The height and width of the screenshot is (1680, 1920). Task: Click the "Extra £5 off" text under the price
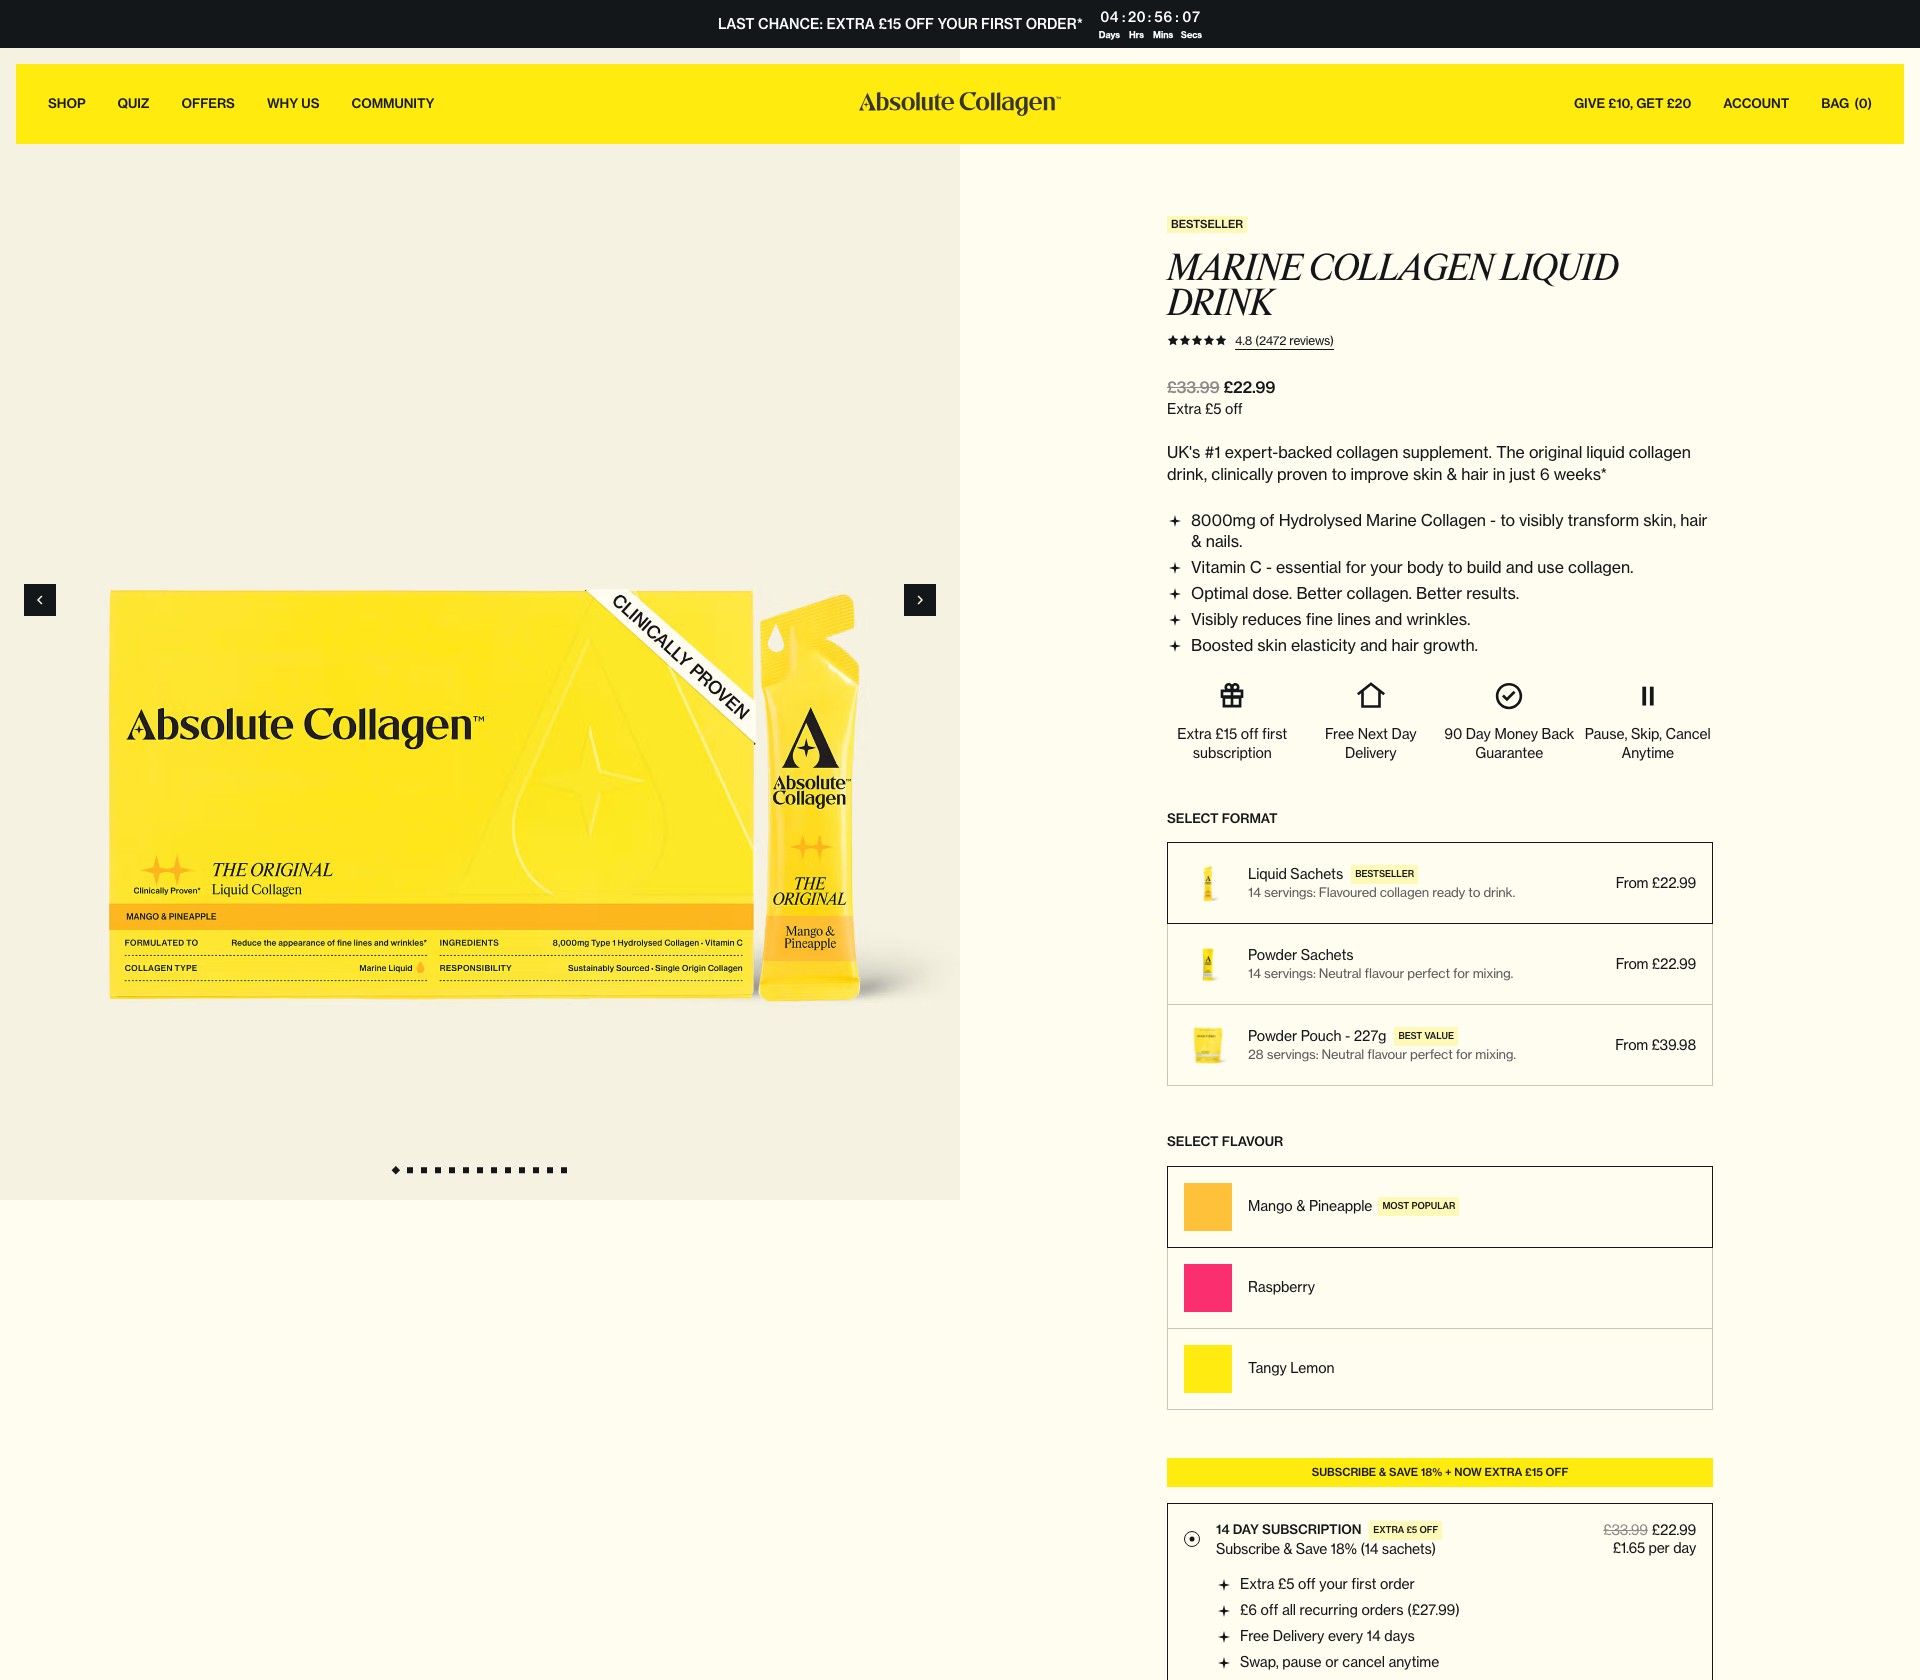coord(1205,409)
